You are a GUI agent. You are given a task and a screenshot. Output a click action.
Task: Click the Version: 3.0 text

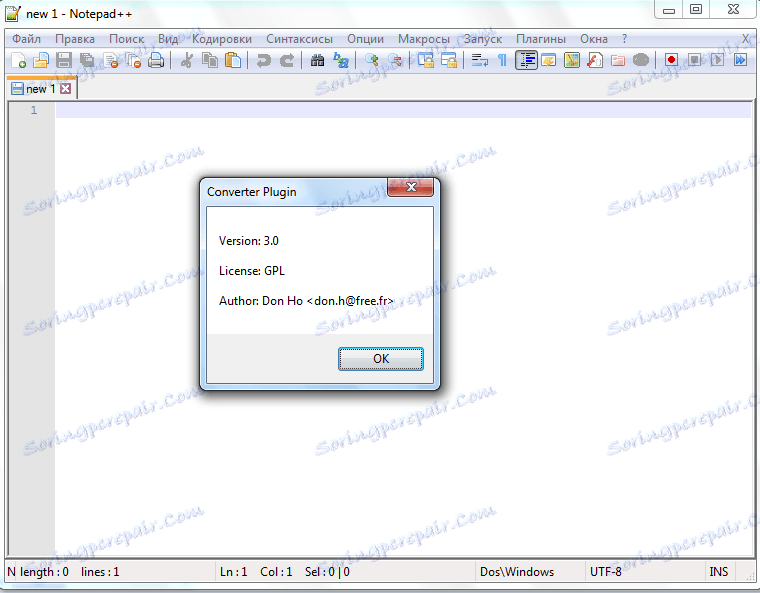pyautogui.click(x=249, y=241)
